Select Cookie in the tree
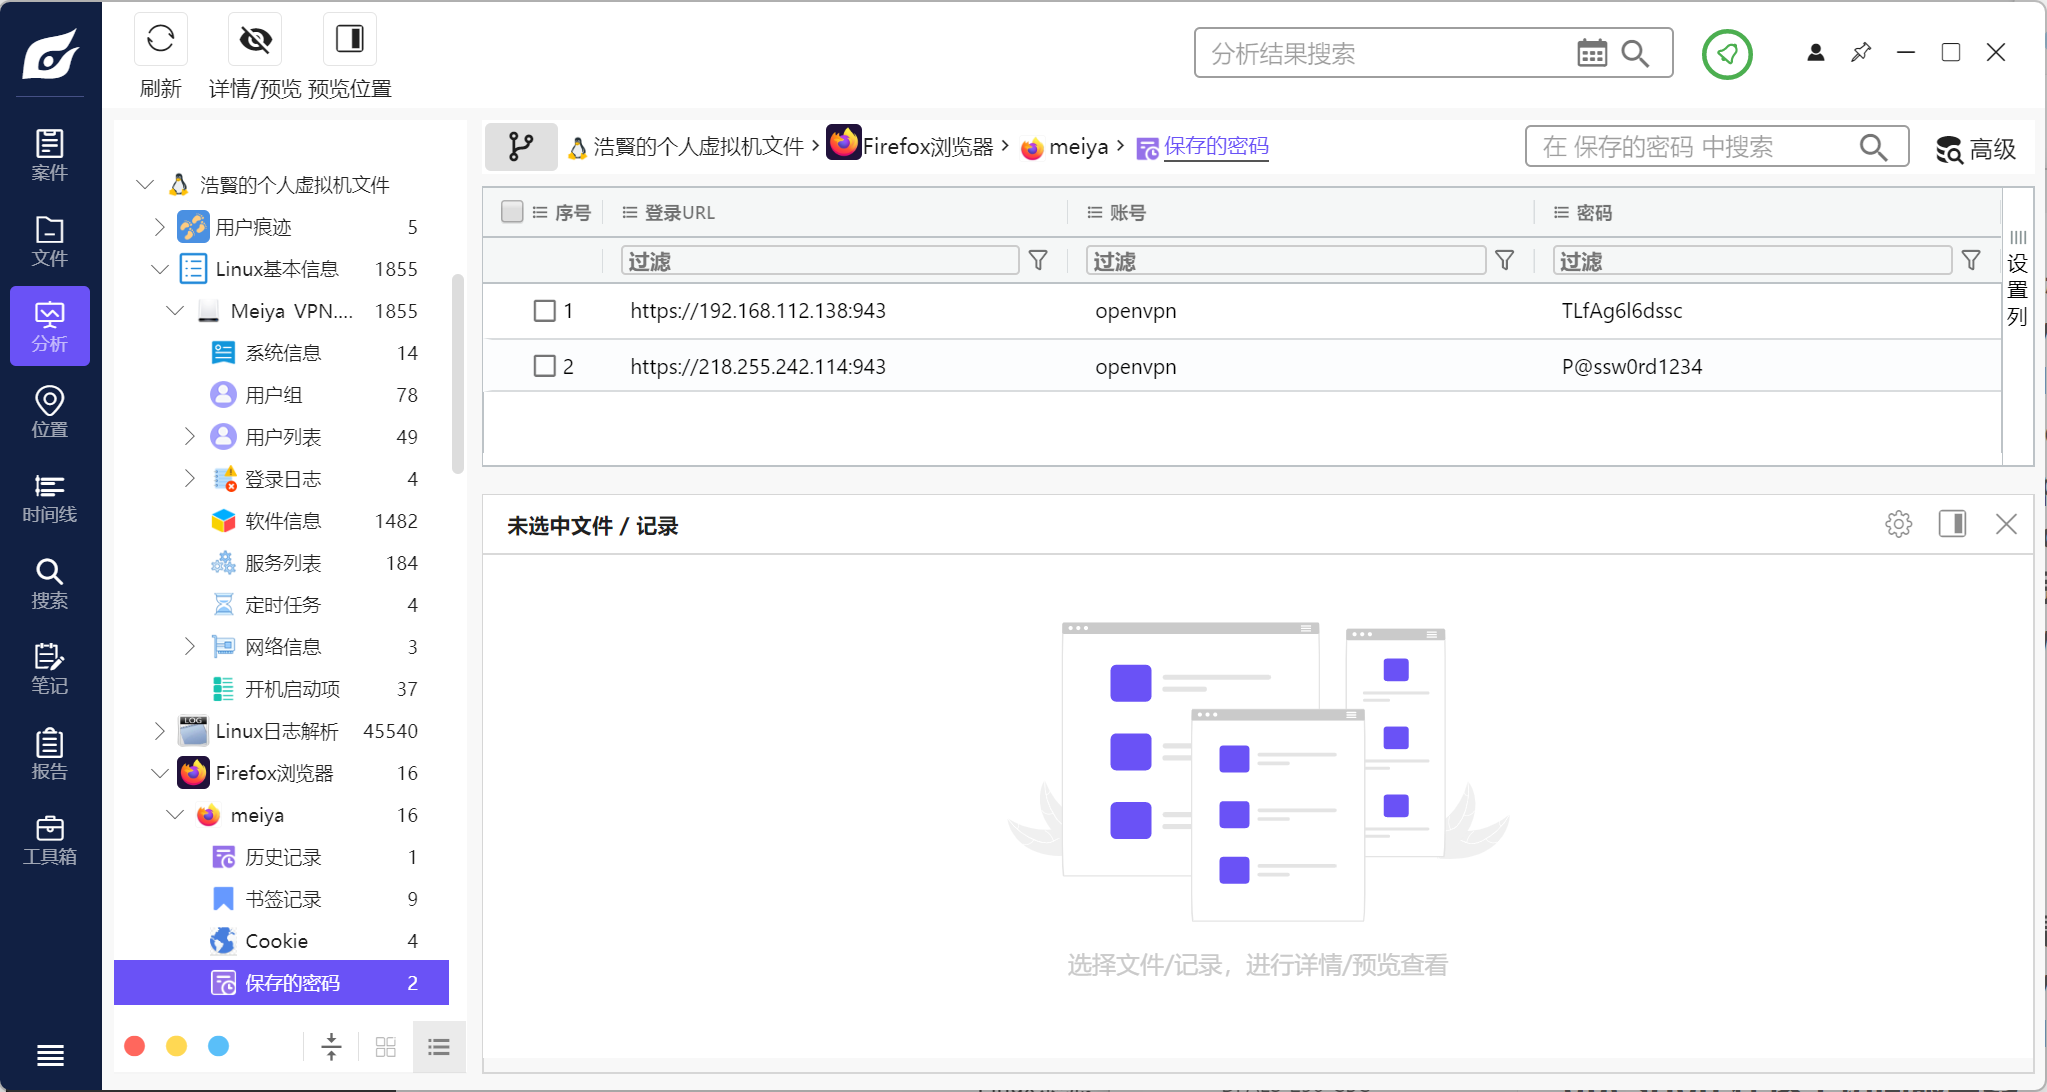 (276, 941)
